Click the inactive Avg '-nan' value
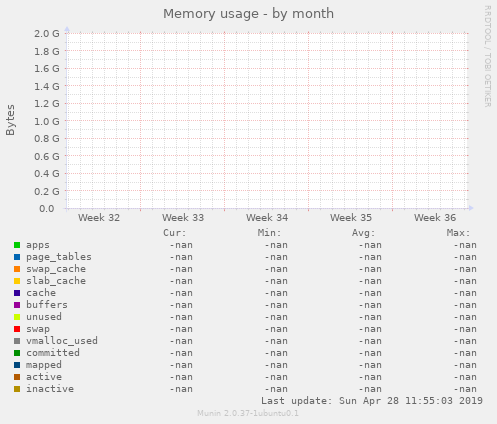The width and height of the screenshot is (497, 424). pos(370,389)
